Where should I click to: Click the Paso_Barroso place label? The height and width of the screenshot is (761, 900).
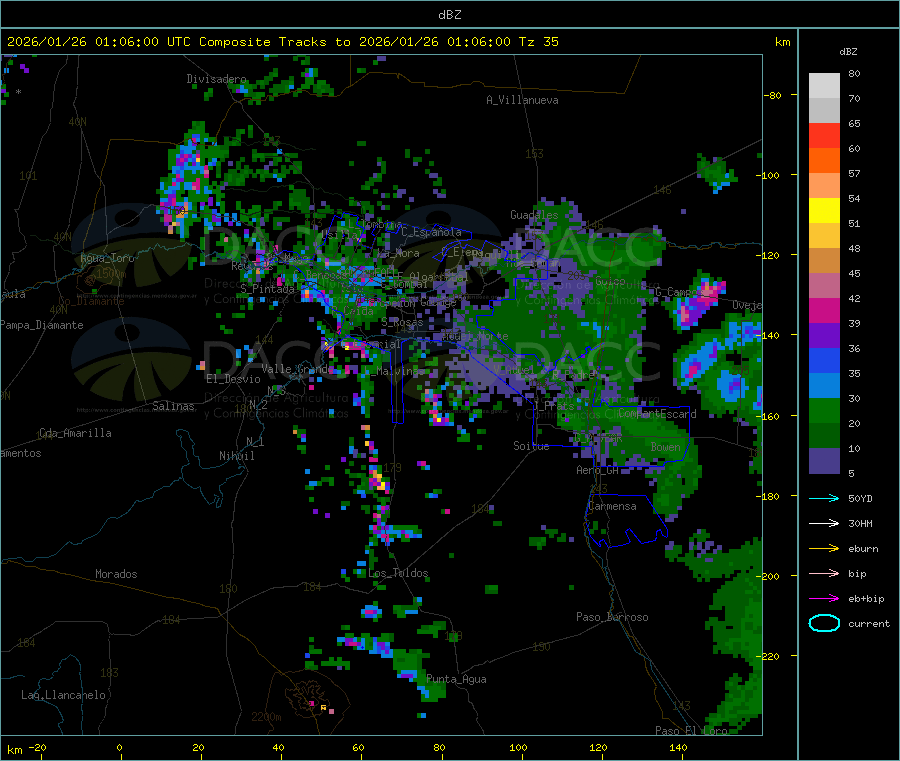[612, 617]
